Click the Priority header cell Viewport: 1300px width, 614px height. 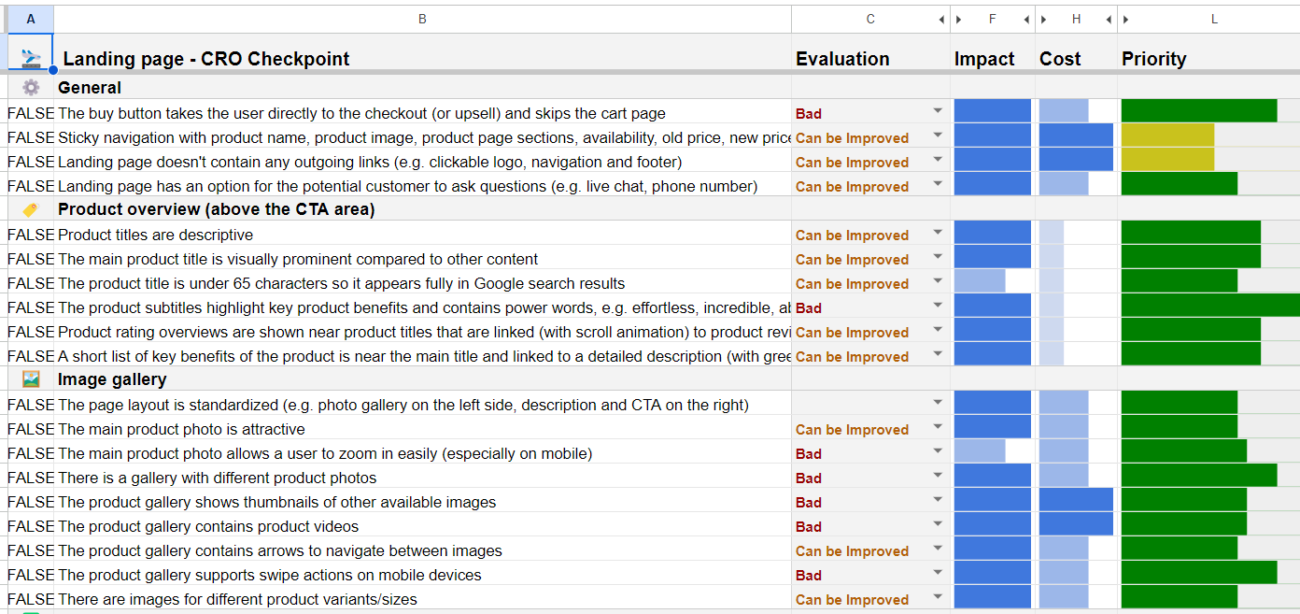tap(1209, 58)
